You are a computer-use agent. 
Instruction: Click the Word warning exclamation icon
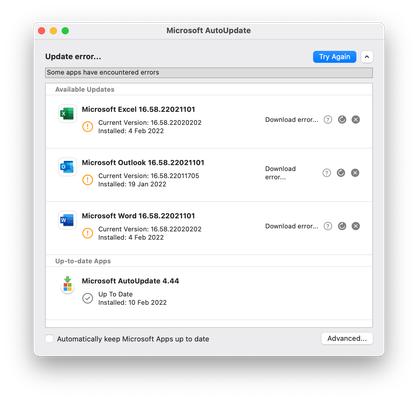click(88, 233)
